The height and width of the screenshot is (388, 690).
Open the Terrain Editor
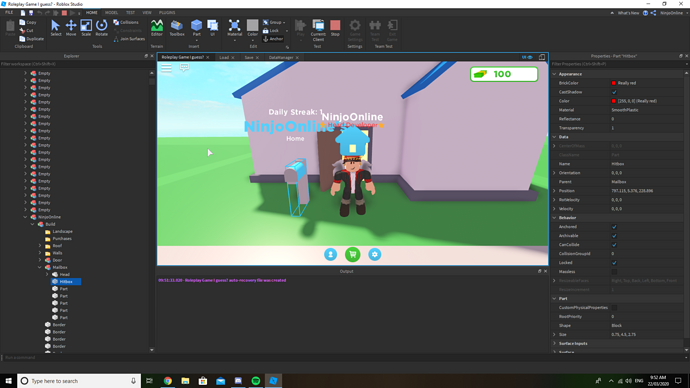157,28
